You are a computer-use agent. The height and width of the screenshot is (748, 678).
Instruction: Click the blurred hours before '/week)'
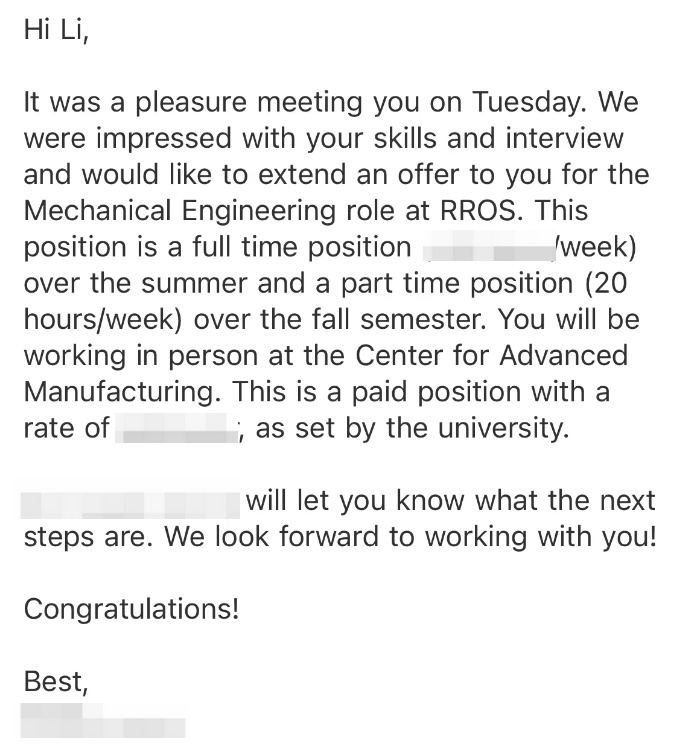tap(490, 247)
